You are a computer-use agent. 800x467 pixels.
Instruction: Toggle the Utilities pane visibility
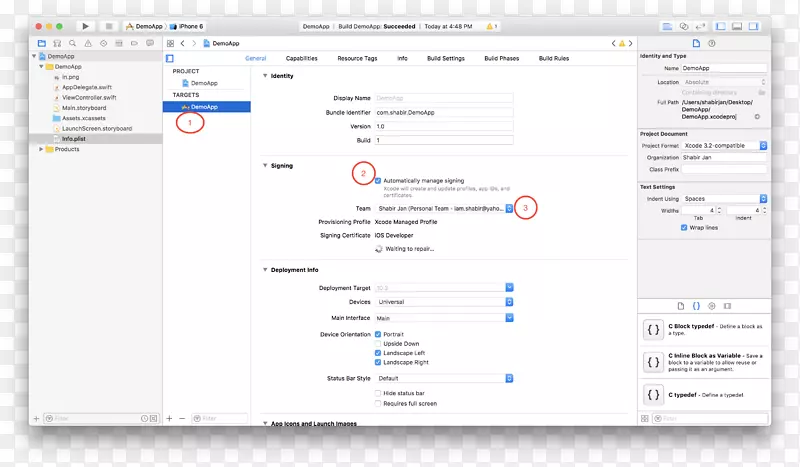pos(753,26)
